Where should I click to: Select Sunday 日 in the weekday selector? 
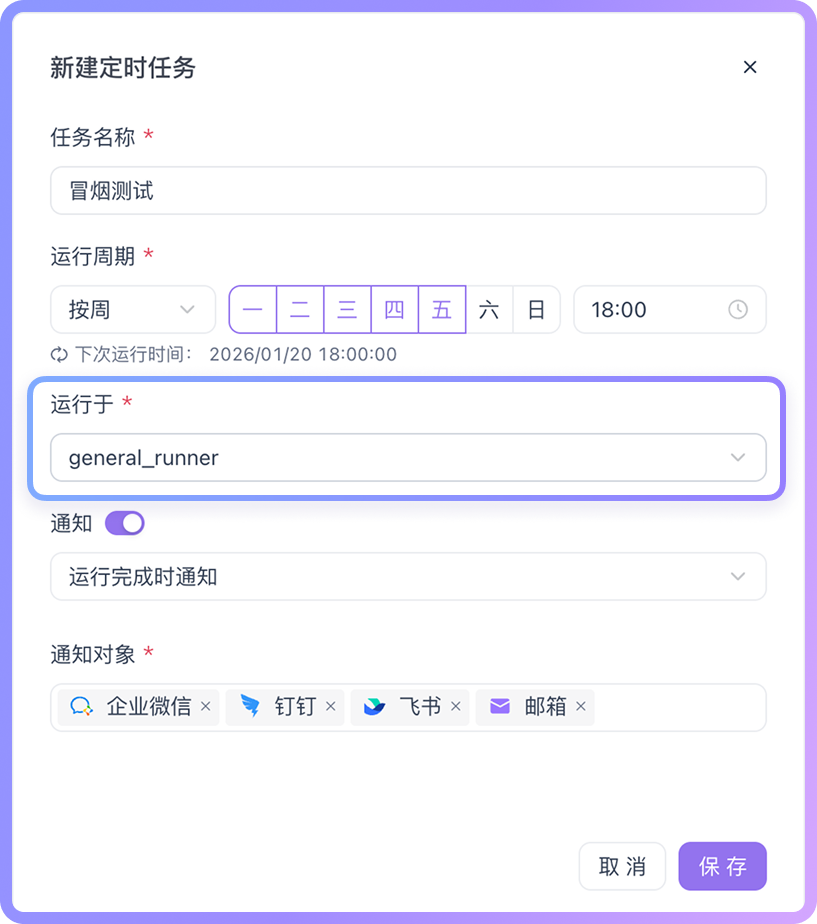tap(536, 309)
